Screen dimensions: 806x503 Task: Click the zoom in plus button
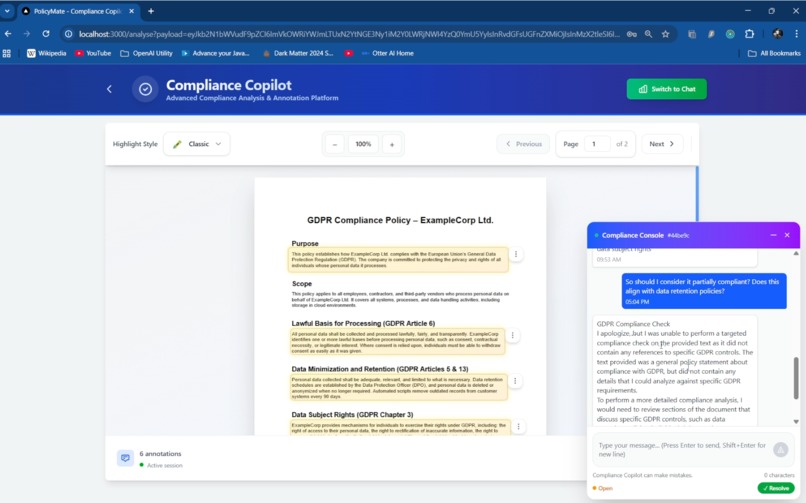coord(392,144)
